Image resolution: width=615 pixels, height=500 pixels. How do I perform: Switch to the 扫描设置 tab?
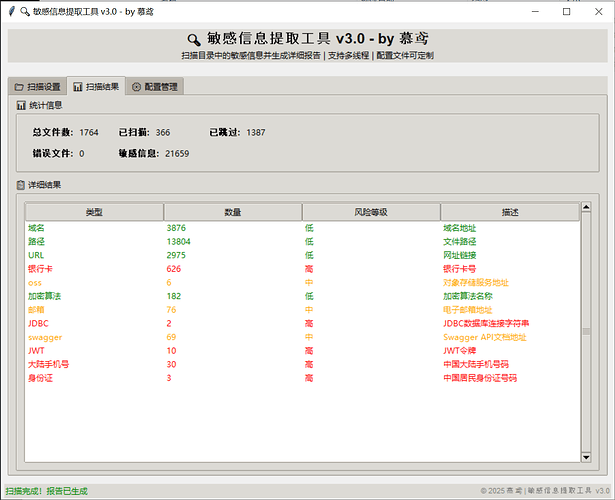(37, 87)
